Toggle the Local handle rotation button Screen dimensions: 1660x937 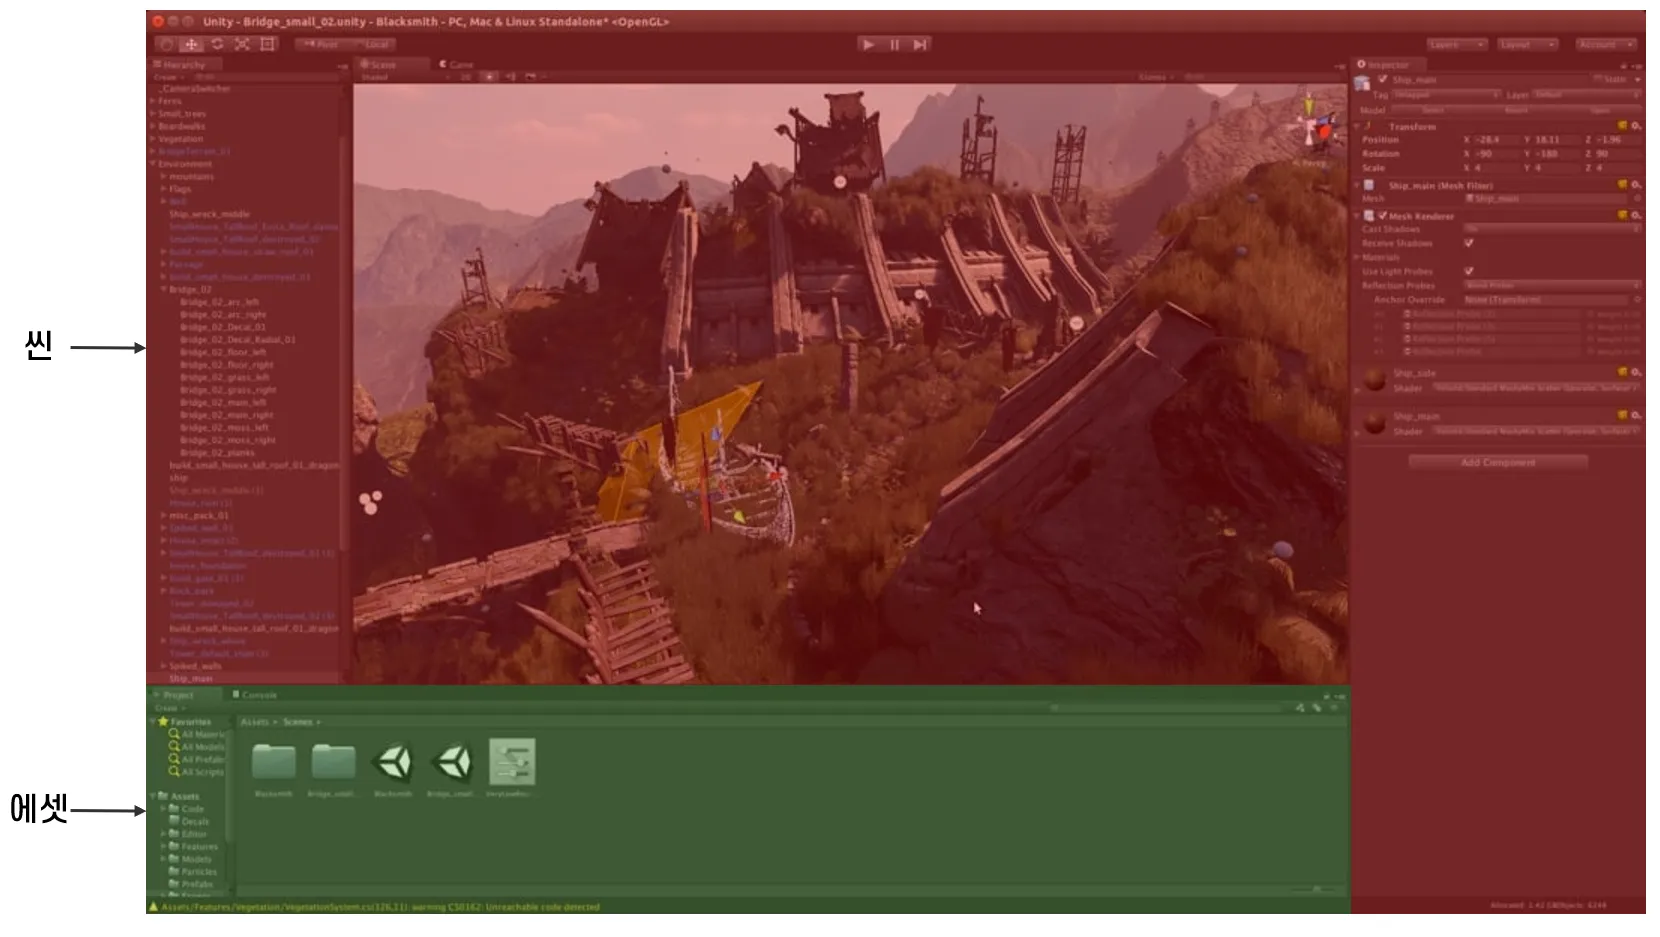pos(372,44)
